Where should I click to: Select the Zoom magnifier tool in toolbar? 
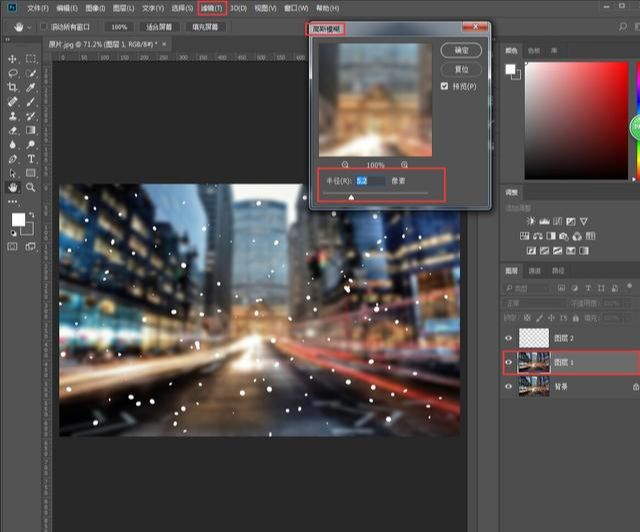[31, 187]
